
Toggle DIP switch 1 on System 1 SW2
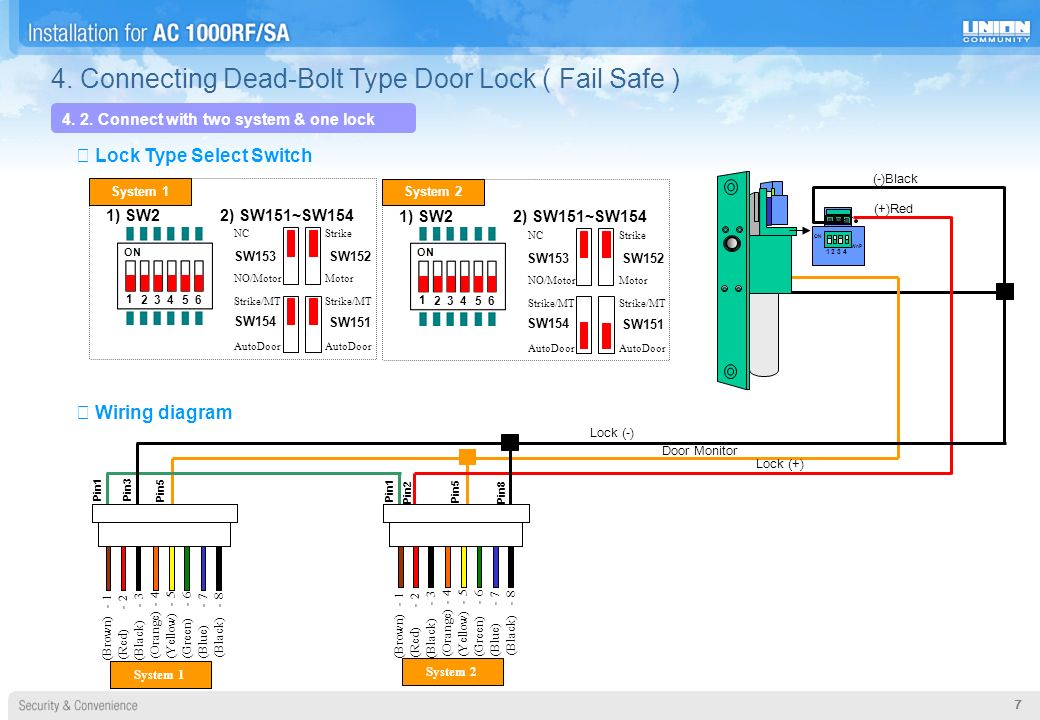click(130, 276)
